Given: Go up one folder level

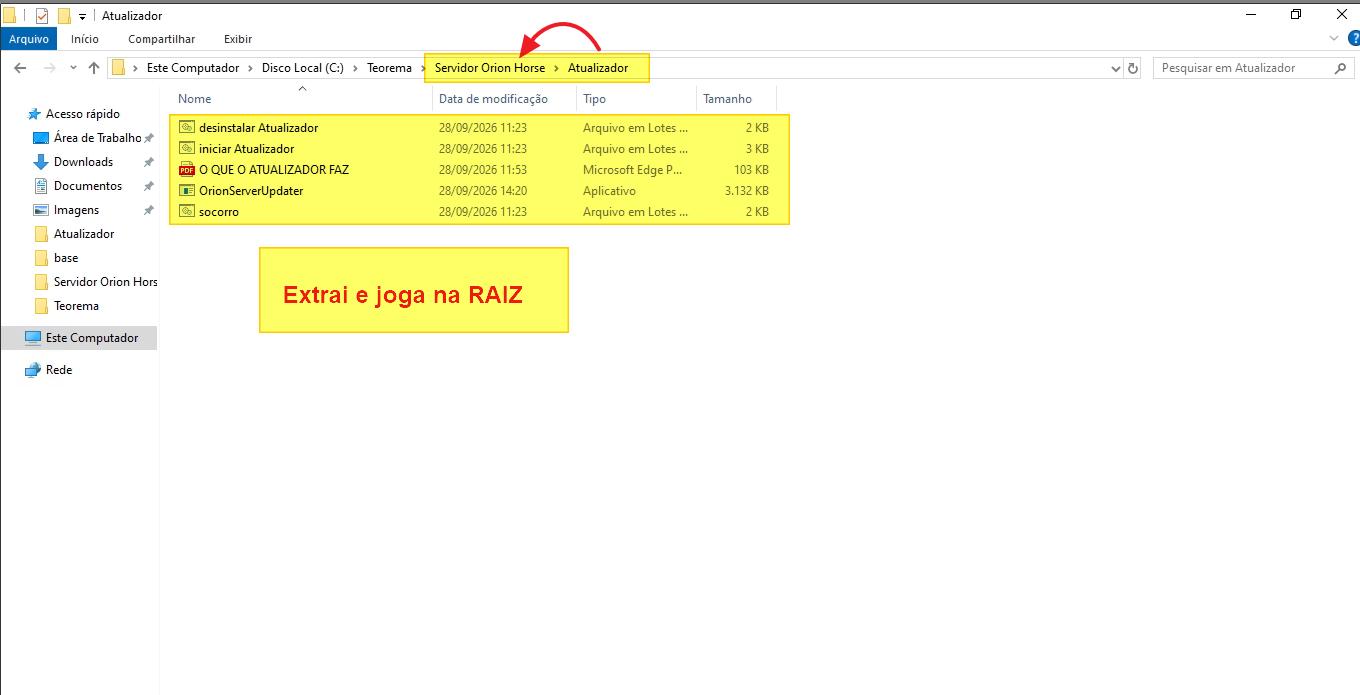Looking at the screenshot, I should coord(94,68).
